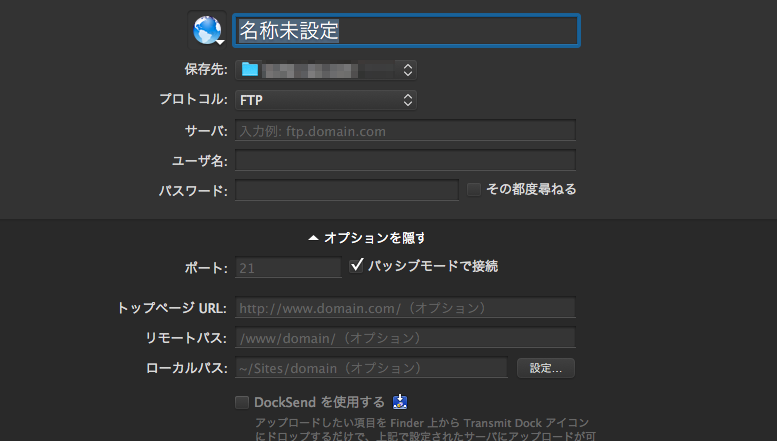
Task: Click the プロトコル: label text
Action: pos(193,100)
